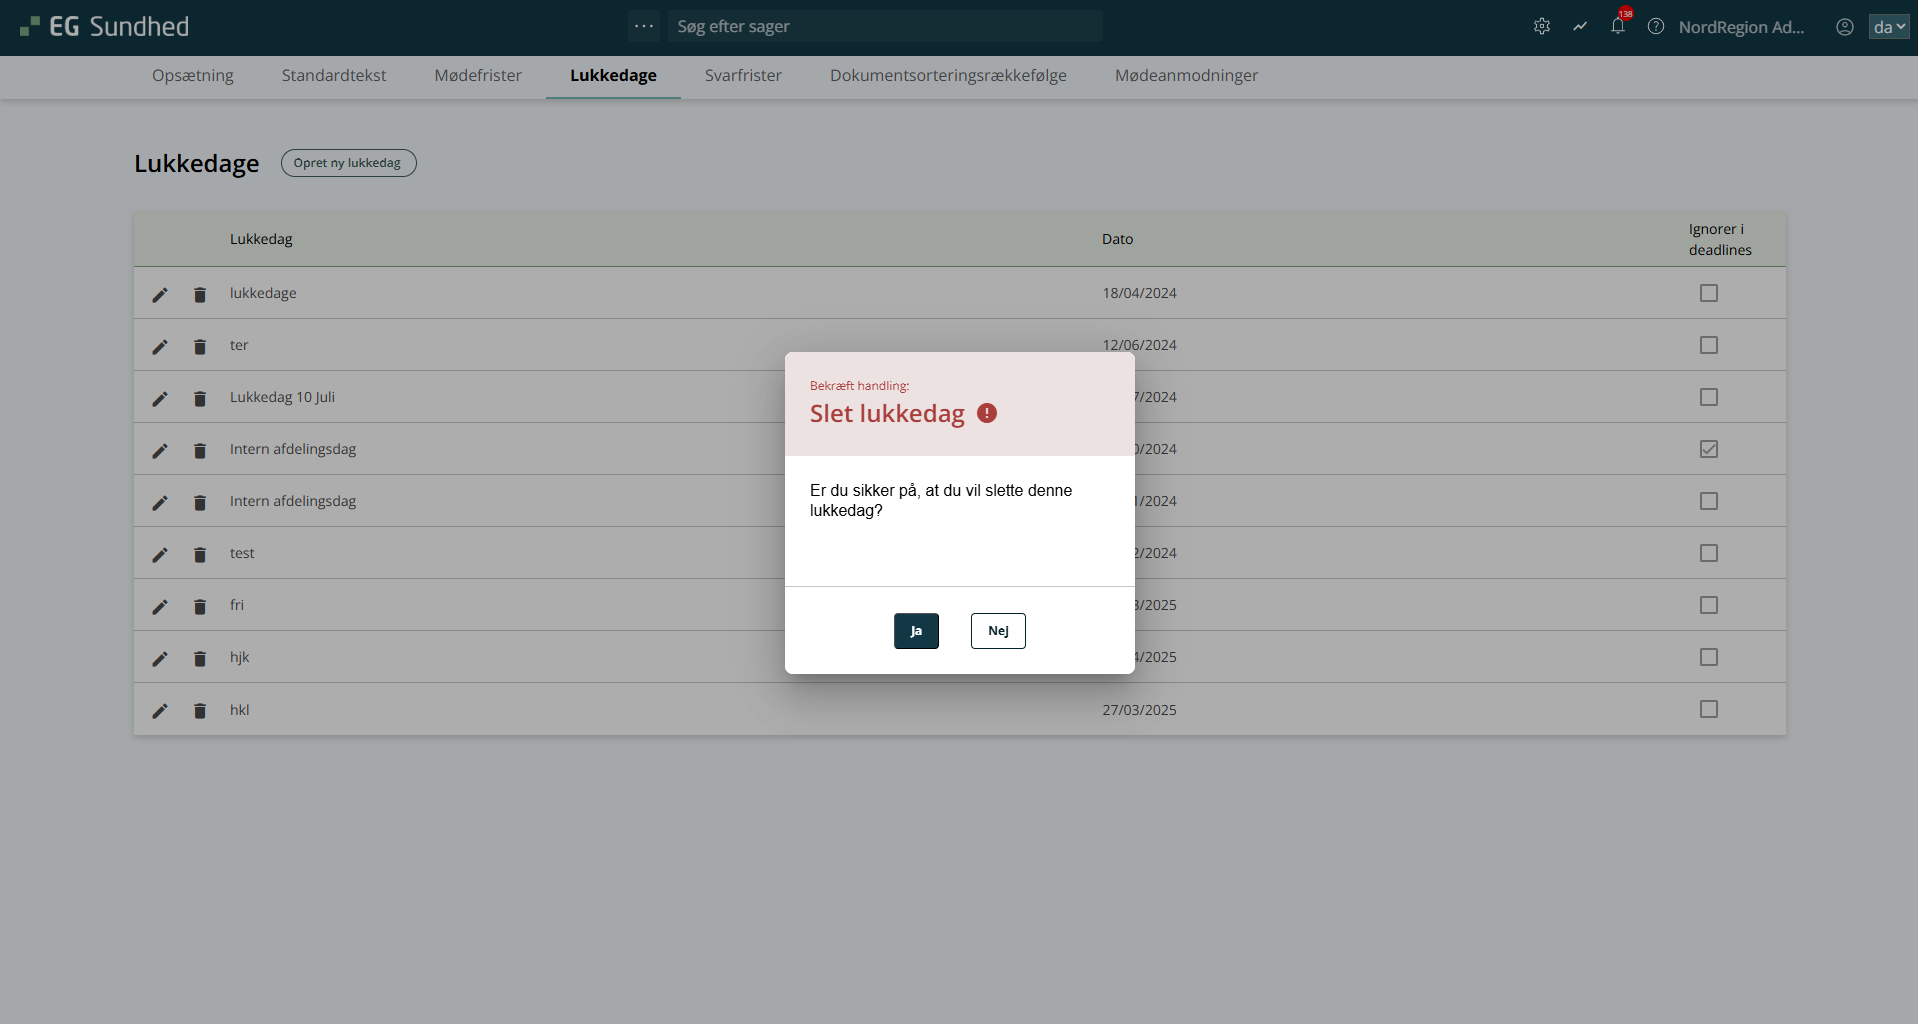Switch to the Mødefrister tab
1918x1024 pixels.
pyautogui.click(x=478, y=76)
